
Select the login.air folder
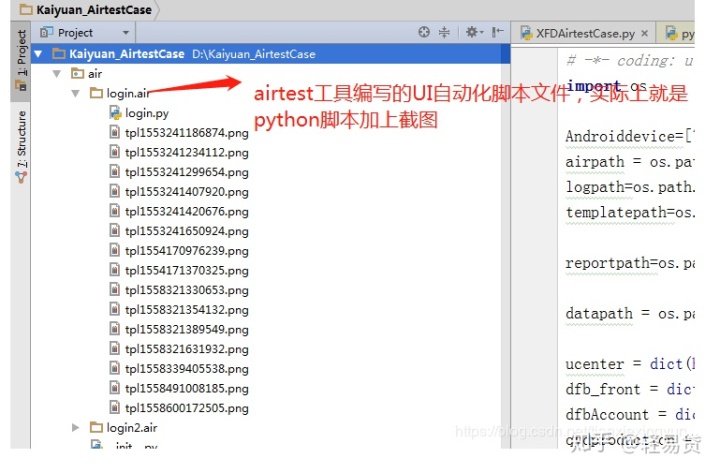click(128, 93)
